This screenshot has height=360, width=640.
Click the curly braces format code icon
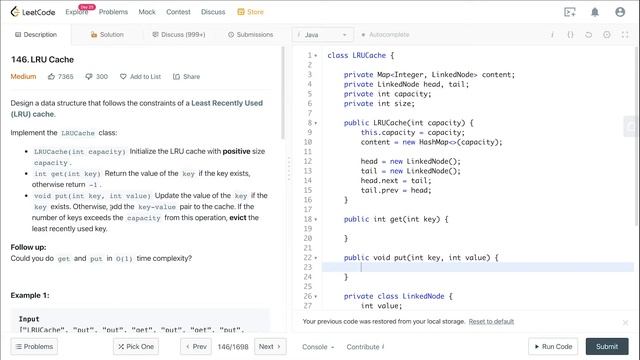click(570, 35)
